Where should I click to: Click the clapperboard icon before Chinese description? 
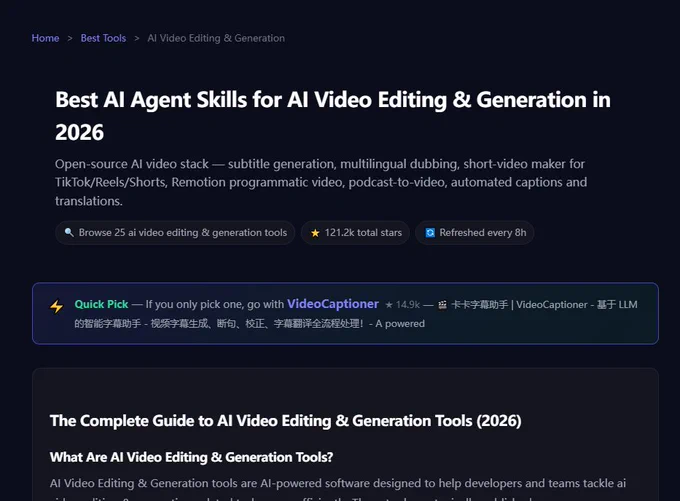coord(442,305)
